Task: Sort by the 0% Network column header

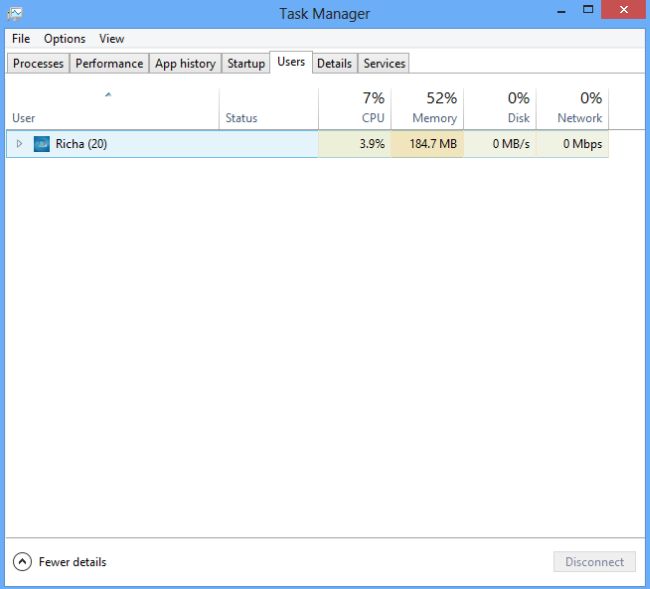Action: (x=572, y=109)
